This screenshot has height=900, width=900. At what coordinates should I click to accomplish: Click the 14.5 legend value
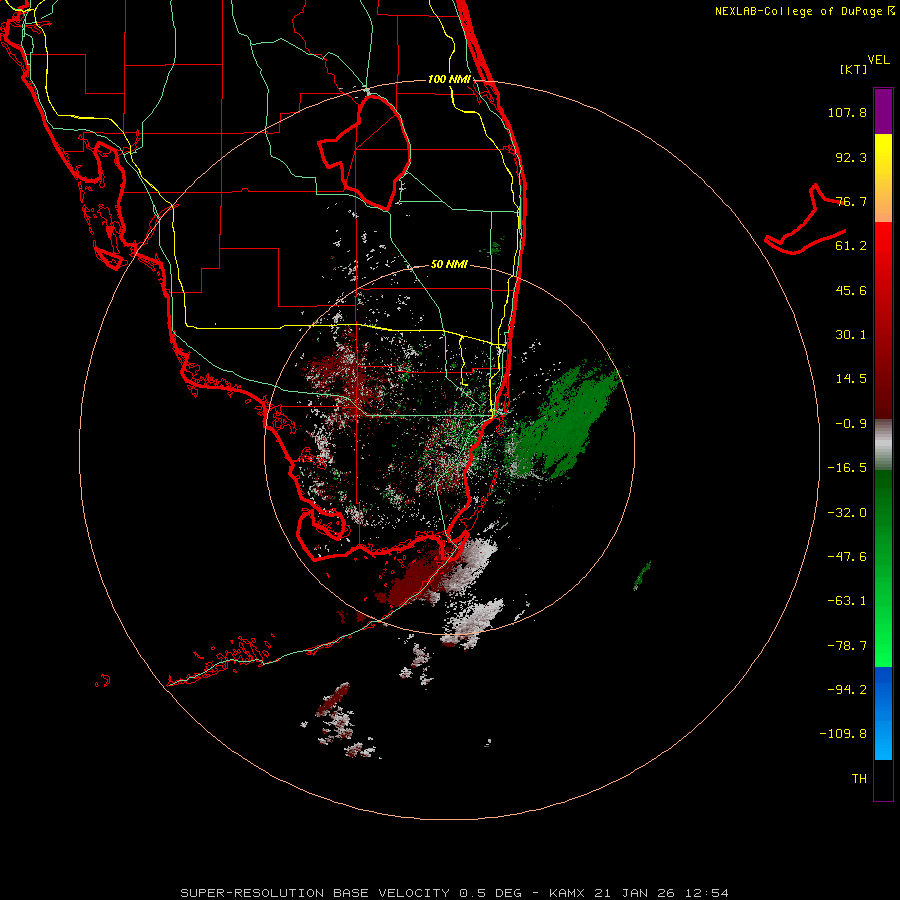tap(851, 379)
